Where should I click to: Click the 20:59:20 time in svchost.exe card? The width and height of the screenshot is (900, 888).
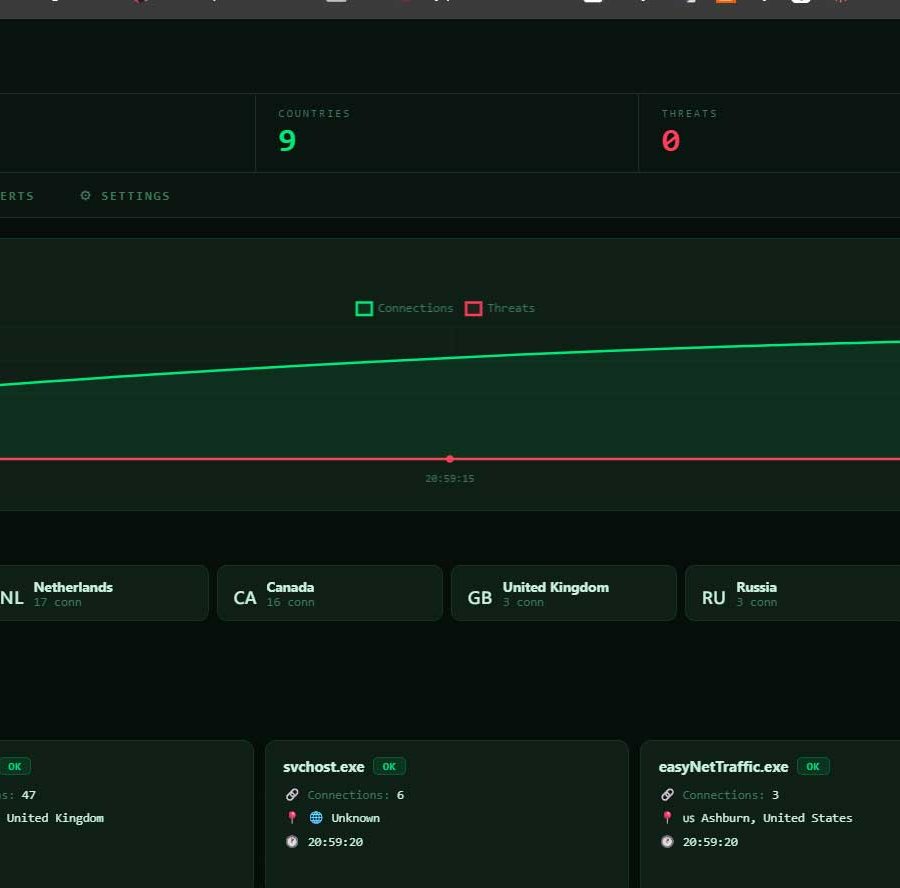tap(335, 842)
